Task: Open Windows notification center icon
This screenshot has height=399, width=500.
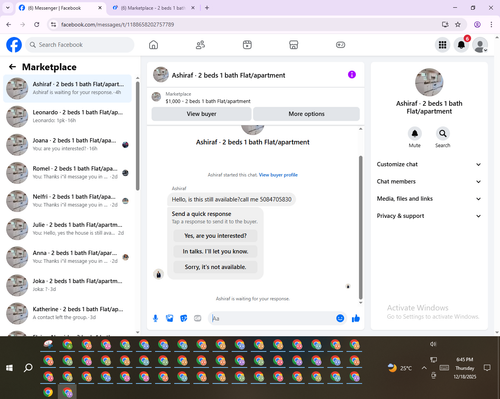Action: point(487,368)
